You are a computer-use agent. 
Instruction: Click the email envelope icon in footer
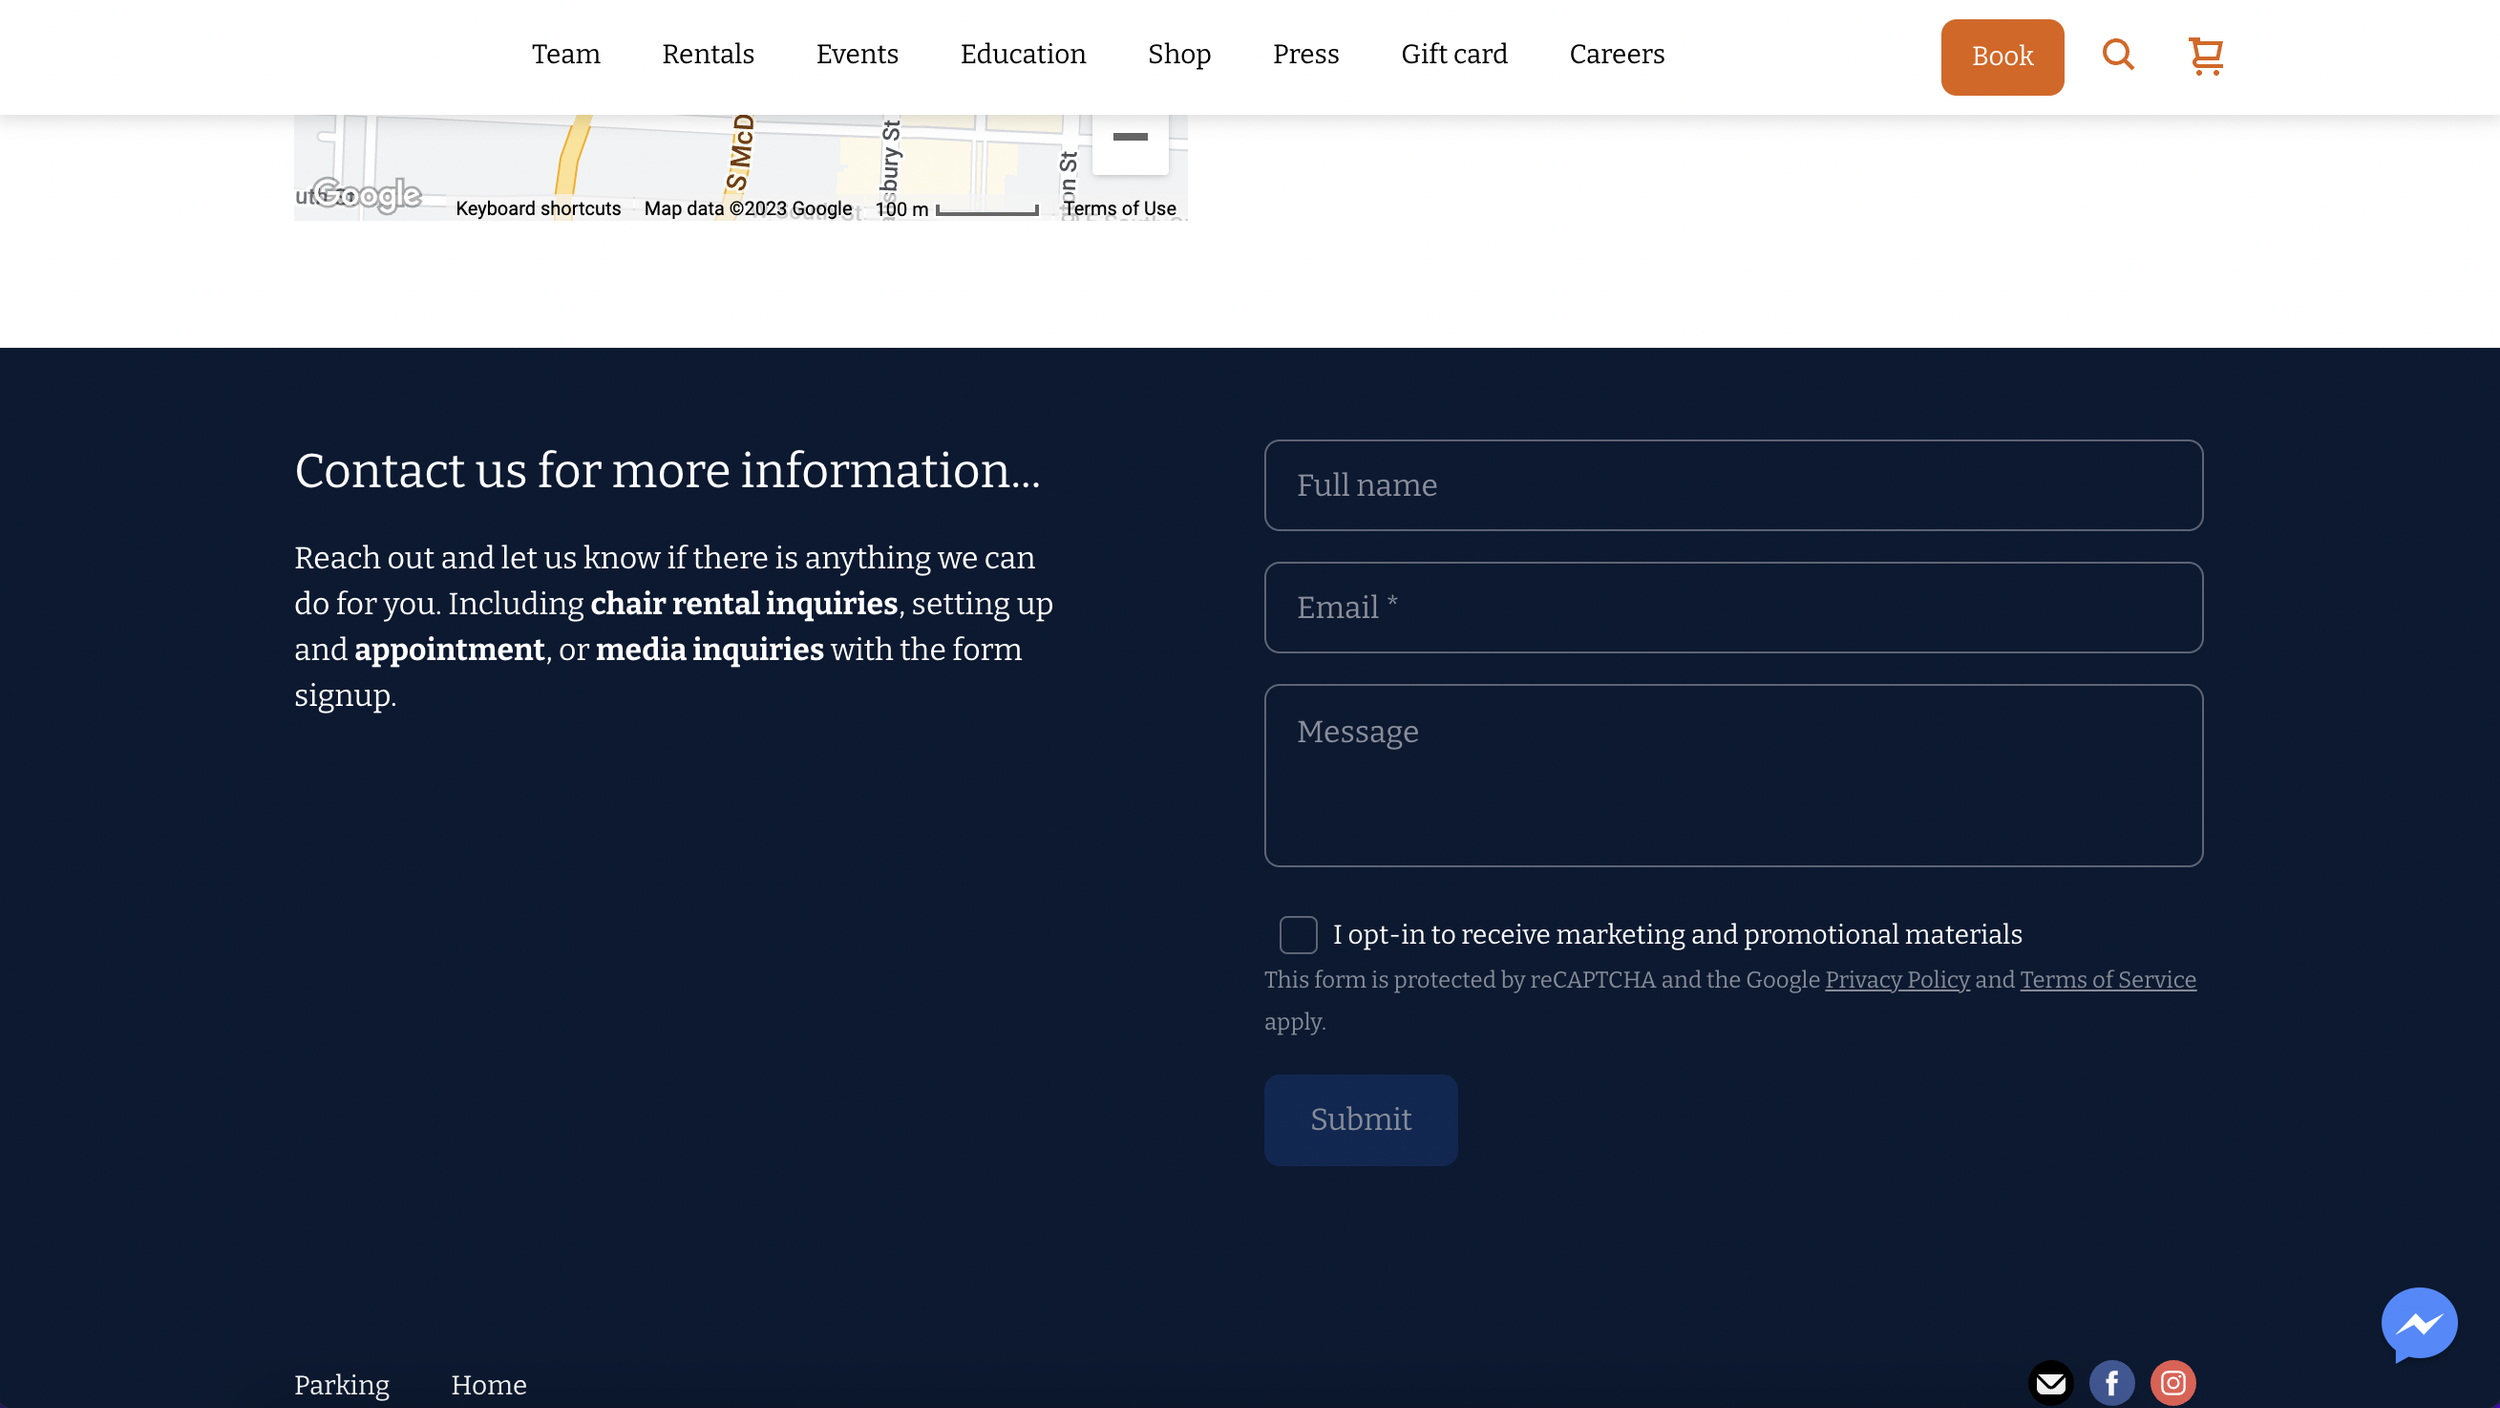2050,1383
